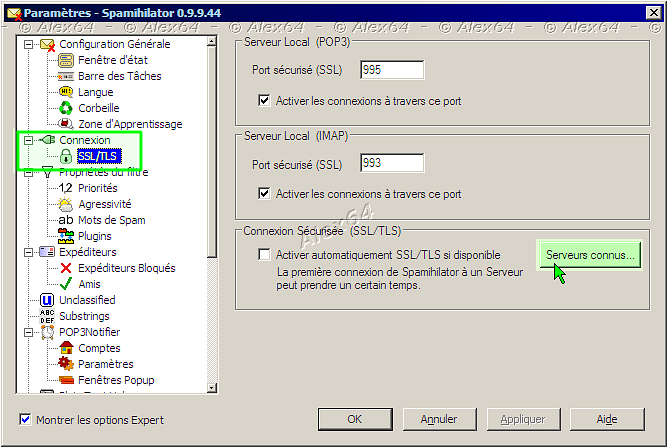Open Serveurs connus dialog
Screen dimensions: 667x447
[x=590, y=255]
